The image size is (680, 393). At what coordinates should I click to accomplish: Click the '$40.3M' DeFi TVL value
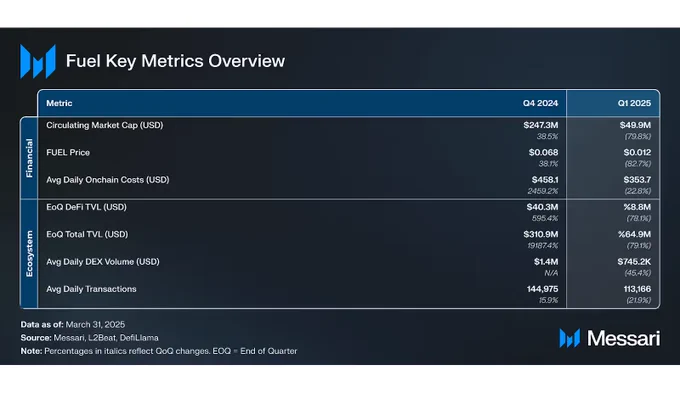[x=543, y=207]
